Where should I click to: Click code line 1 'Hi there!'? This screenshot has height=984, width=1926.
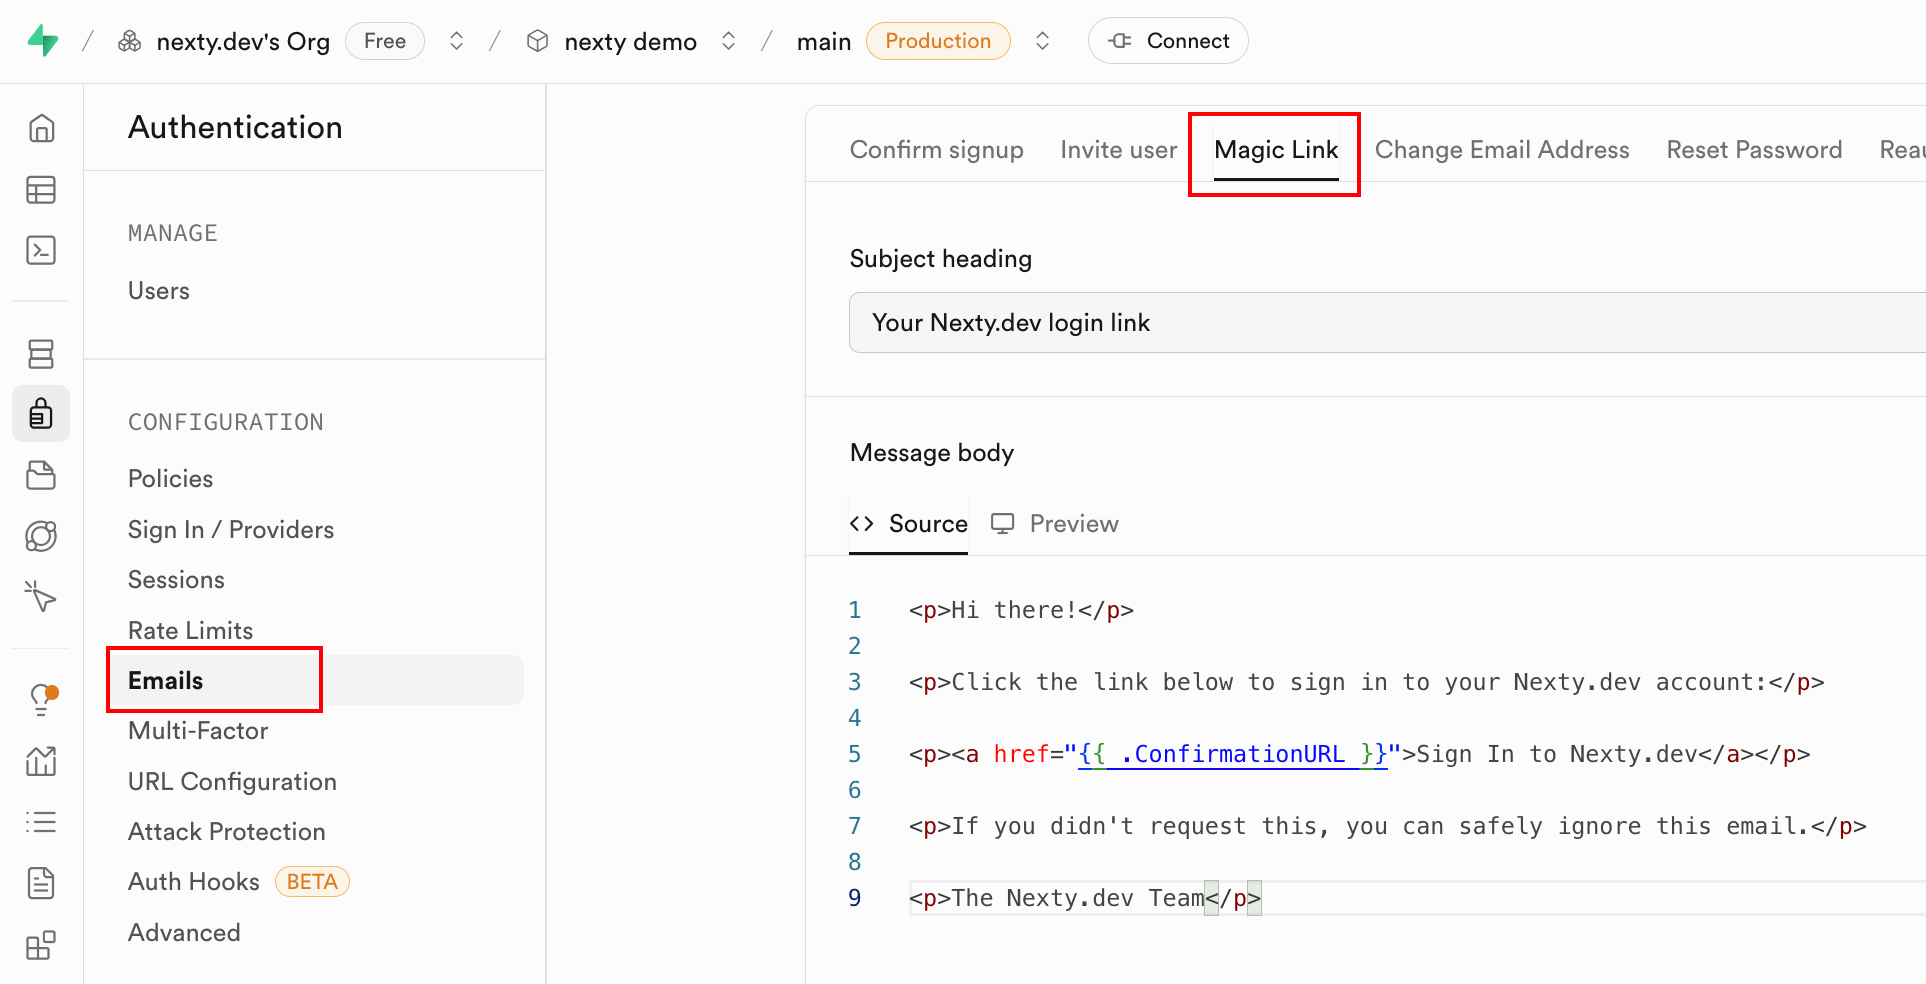coord(1021,610)
